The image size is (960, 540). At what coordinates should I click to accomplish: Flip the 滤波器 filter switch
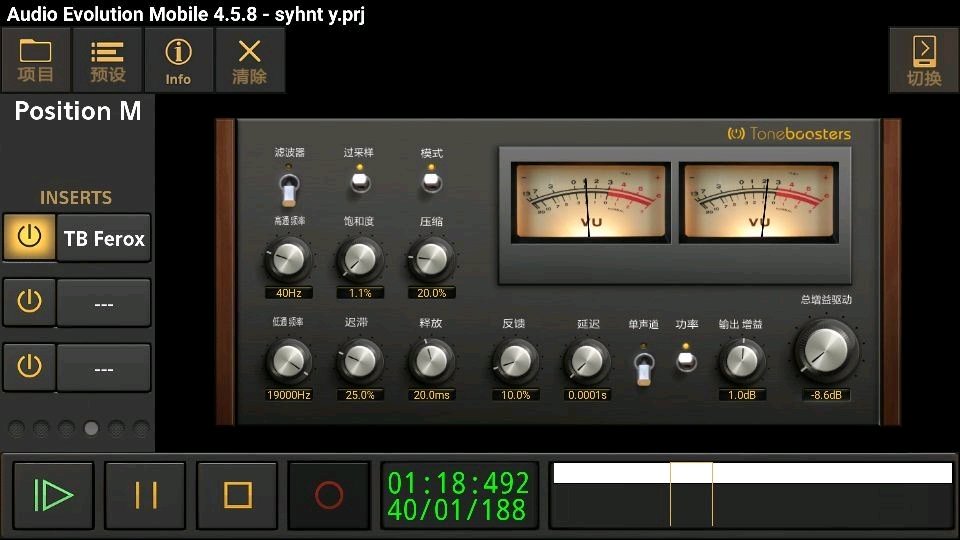point(289,189)
